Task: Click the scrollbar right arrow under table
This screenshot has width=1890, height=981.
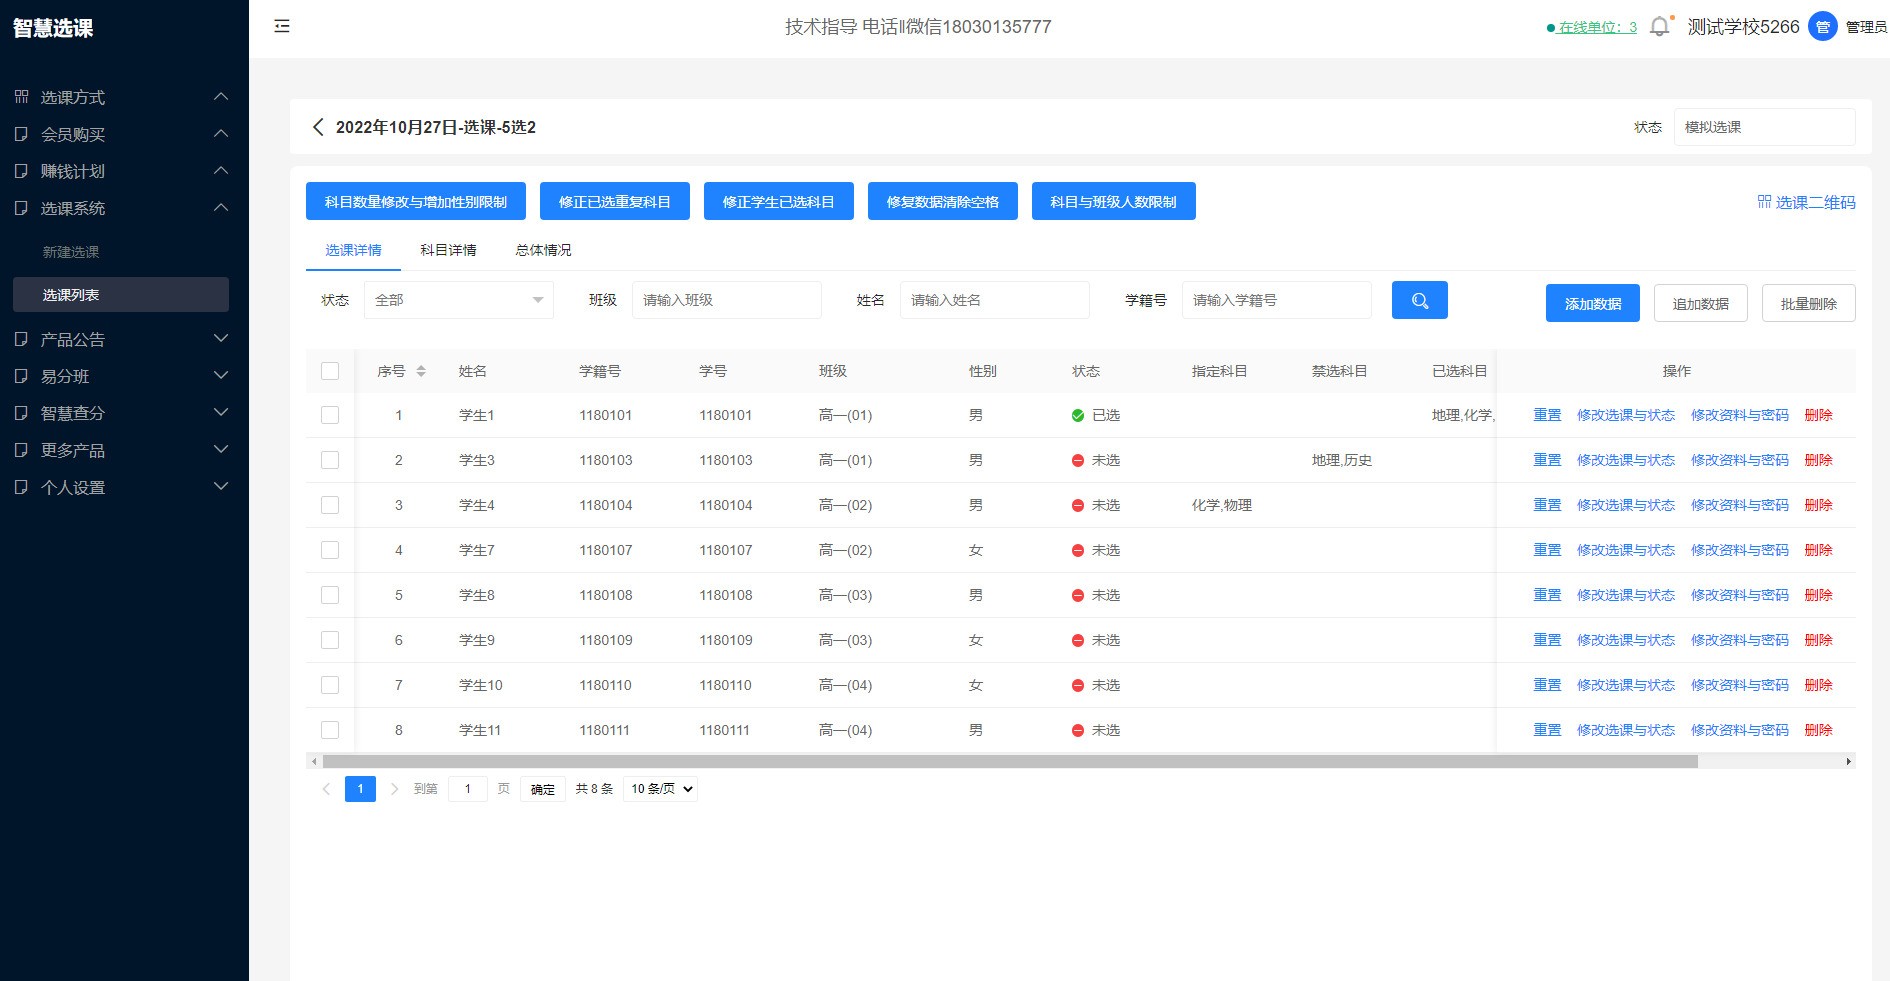Action: [1849, 762]
